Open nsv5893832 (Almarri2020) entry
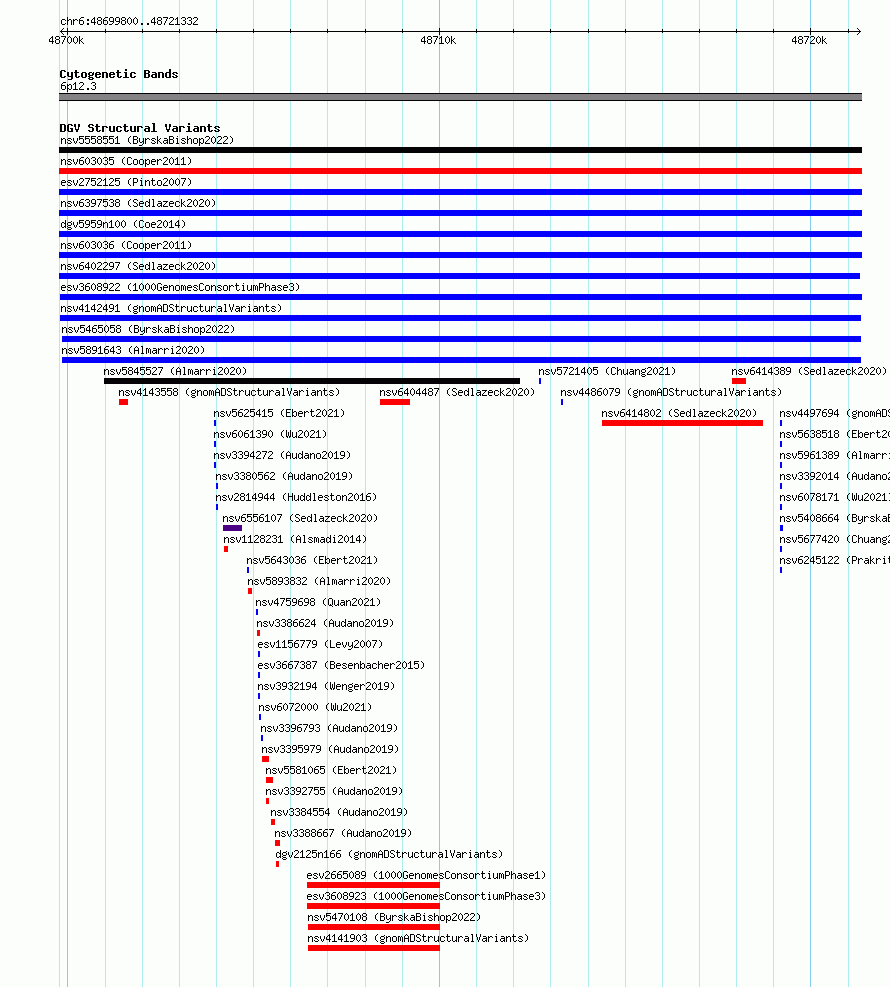This screenshot has height=987, width=890. tap(319, 581)
